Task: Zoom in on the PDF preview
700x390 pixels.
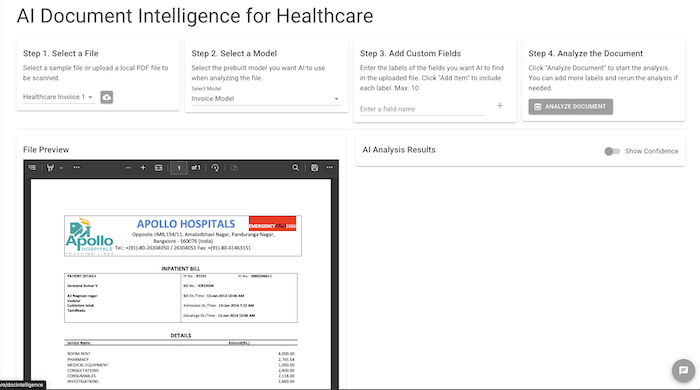Action: (x=143, y=168)
